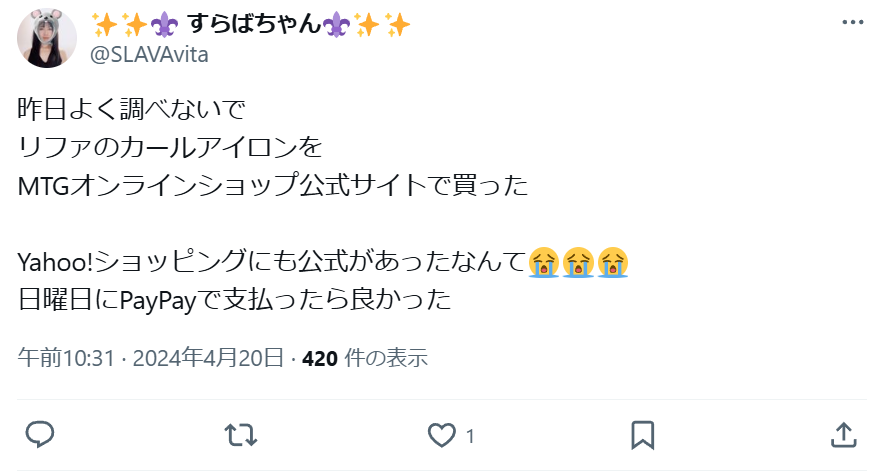Bookmark this post
Viewport: 890px width, 472px height.
point(643,435)
